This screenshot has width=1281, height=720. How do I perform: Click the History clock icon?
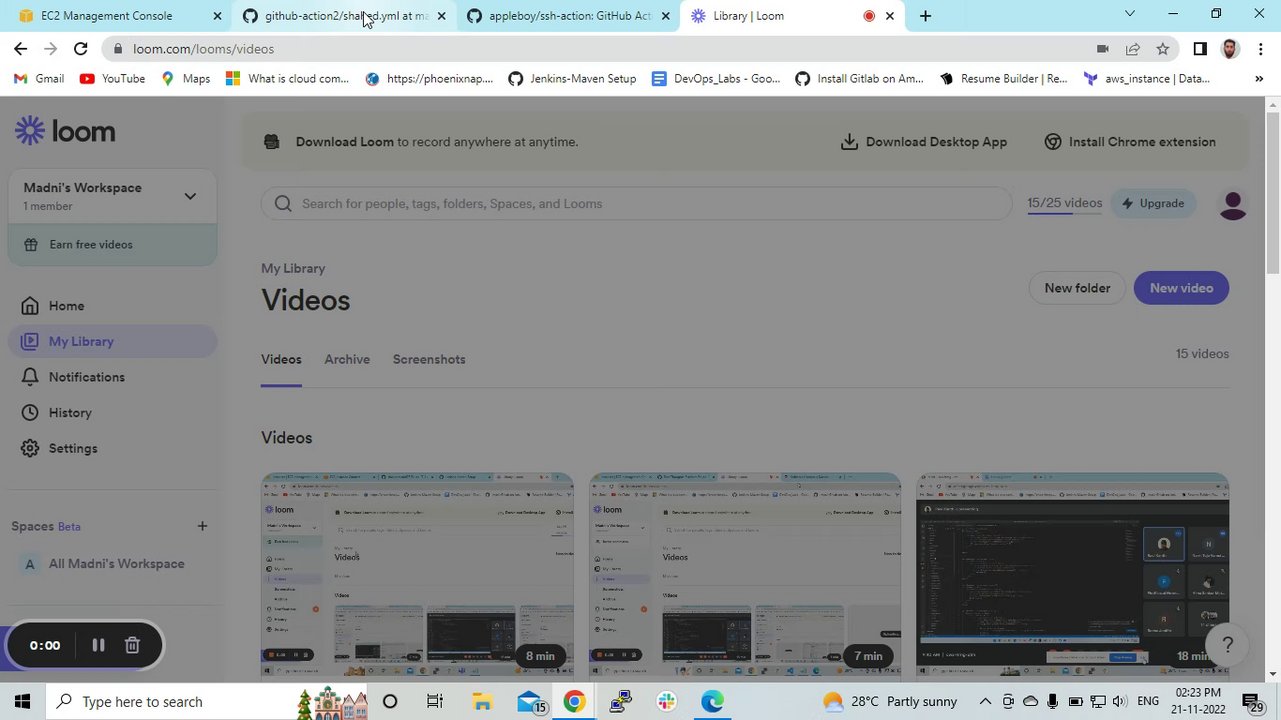[30, 413]
